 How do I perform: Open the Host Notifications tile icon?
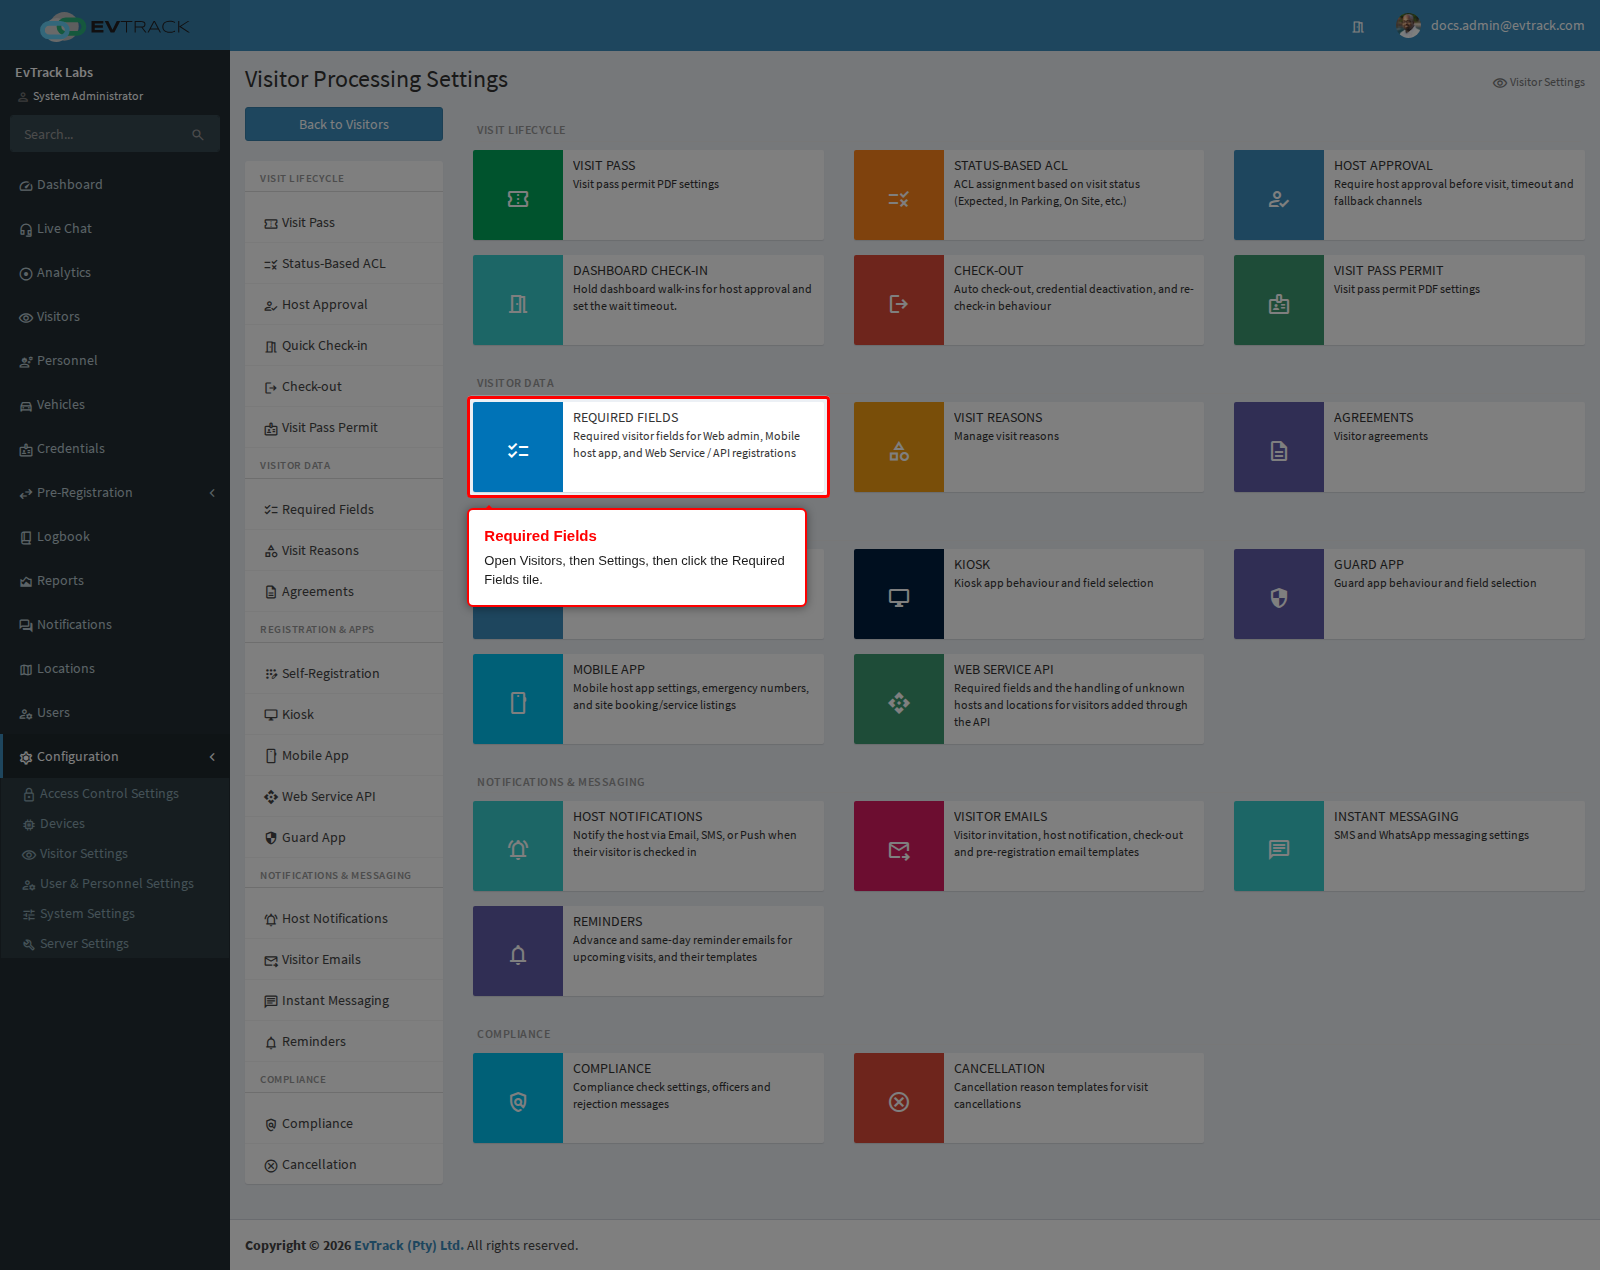click(x=518, y=846)
